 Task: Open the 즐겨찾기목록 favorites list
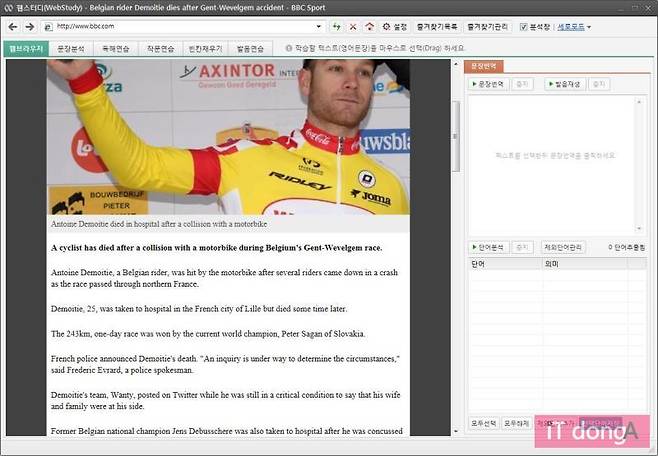(437, 27)
